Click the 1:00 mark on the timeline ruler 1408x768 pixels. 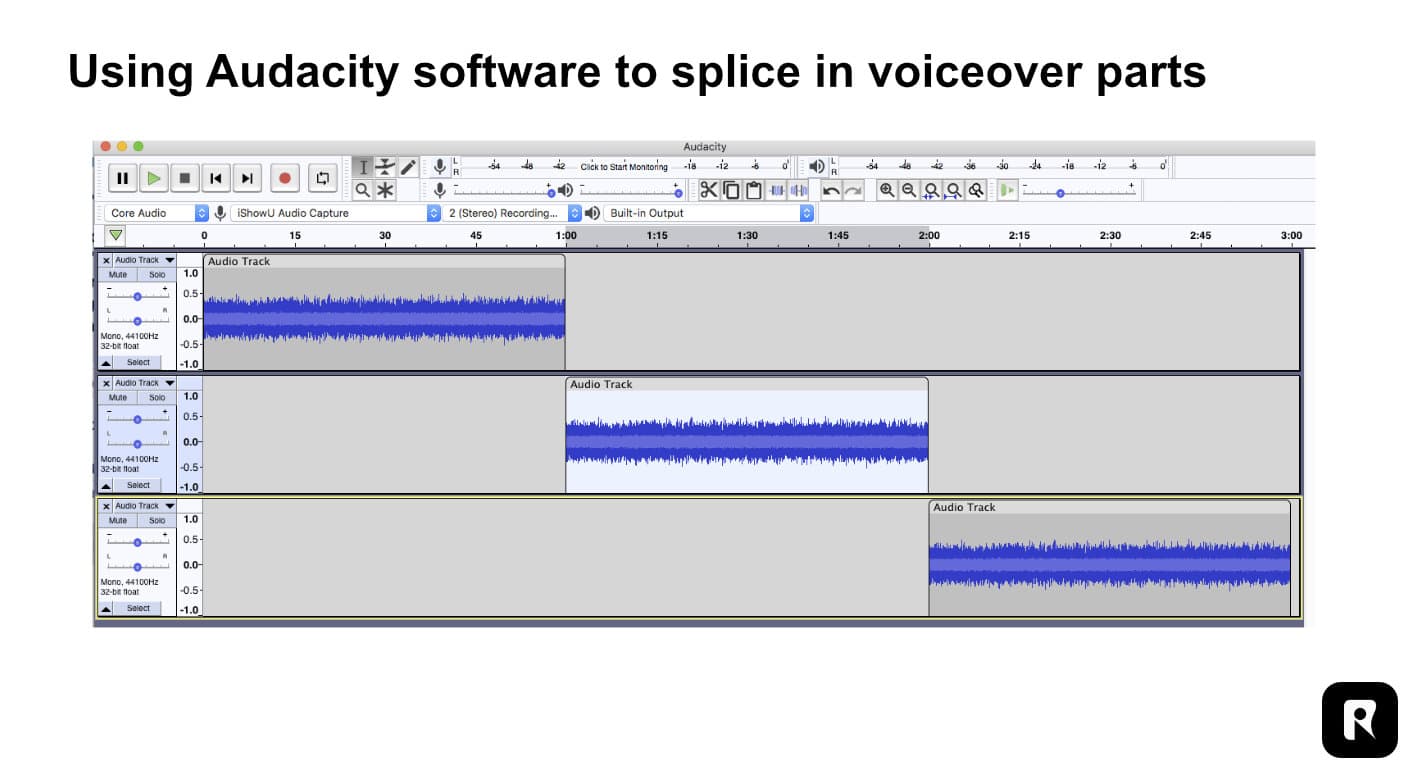click(566, 236)
